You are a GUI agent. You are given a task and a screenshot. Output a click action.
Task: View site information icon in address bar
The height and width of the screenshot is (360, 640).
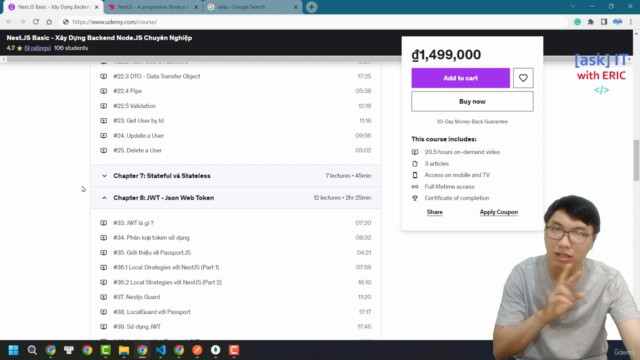(66, 22)
